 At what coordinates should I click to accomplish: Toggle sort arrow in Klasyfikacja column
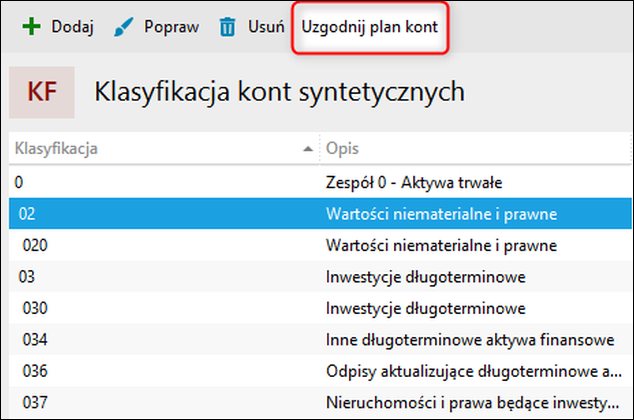[308, 149]
